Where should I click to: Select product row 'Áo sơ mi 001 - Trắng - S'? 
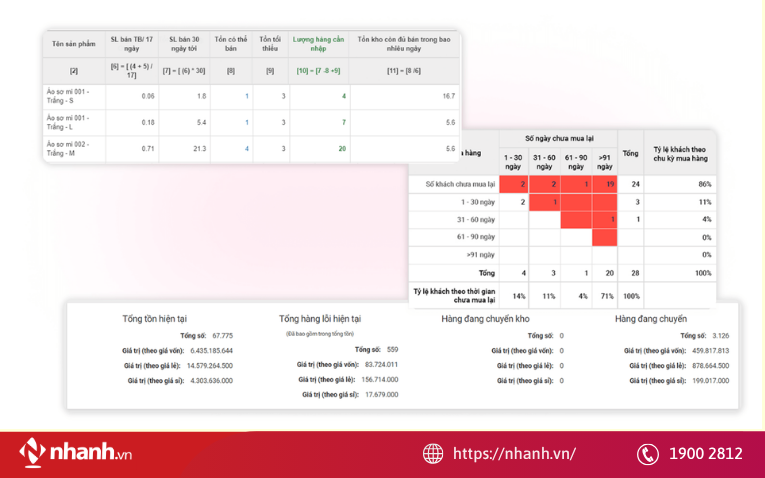point(251,96)
